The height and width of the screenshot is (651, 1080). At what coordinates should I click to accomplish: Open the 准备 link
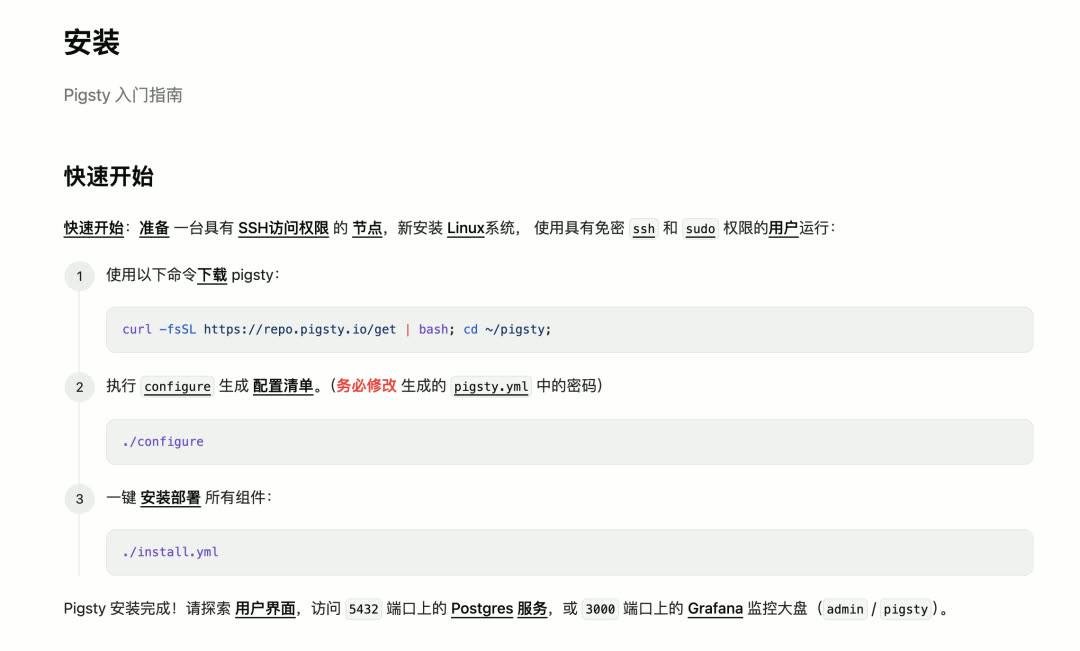(x=154, y=228)
